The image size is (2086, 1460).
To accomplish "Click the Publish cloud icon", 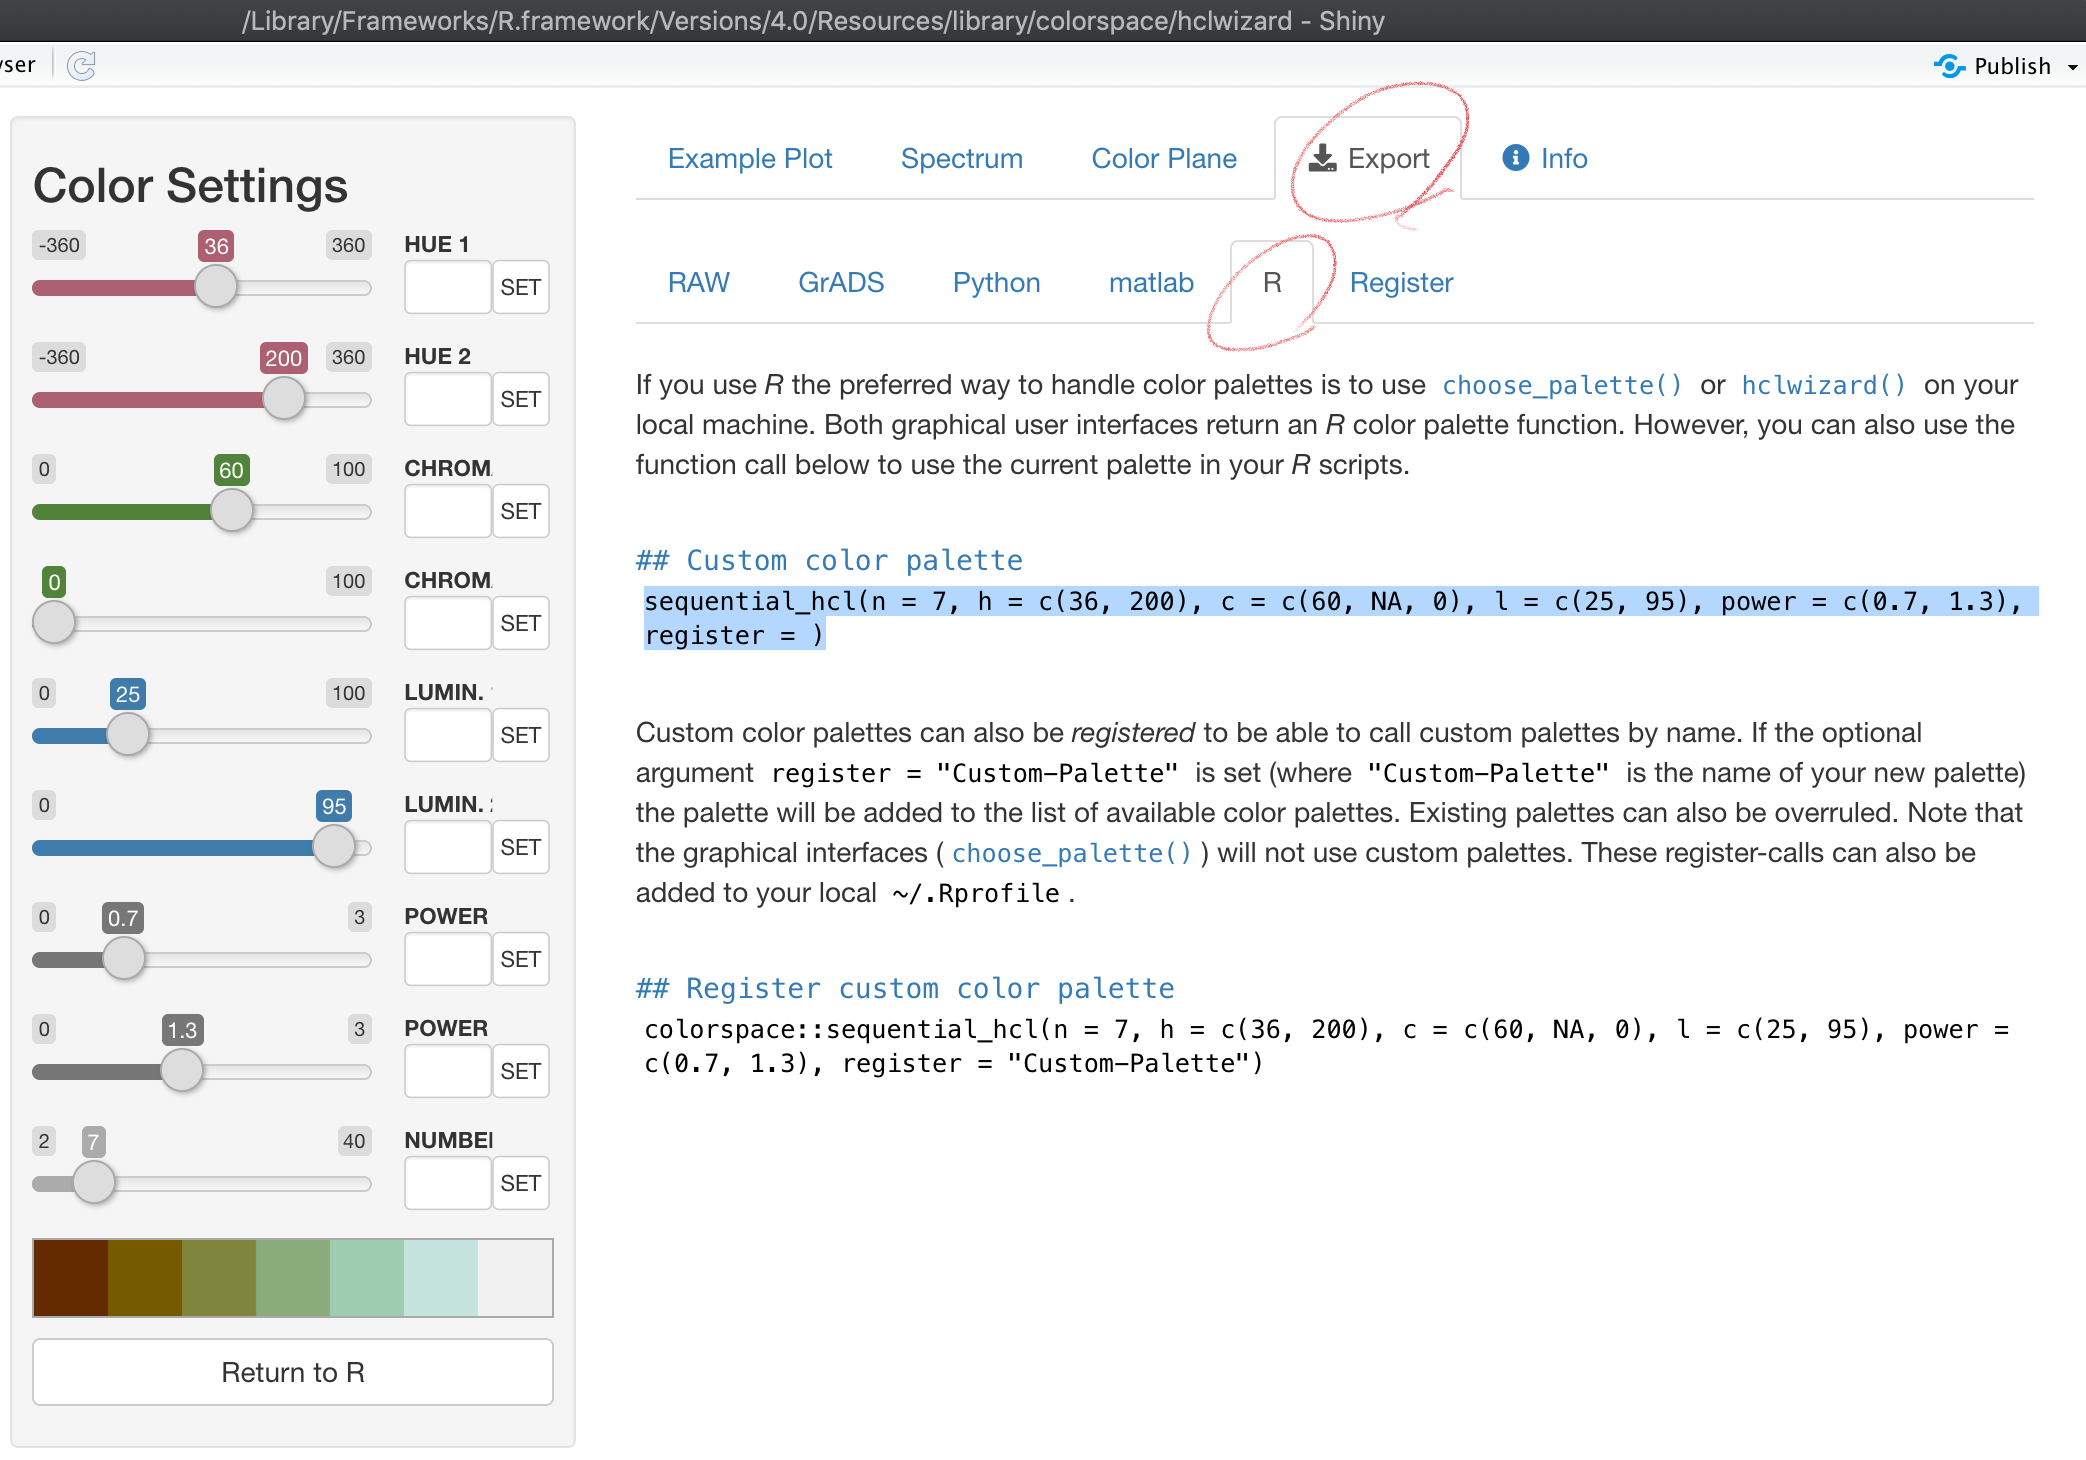I will (1949, 66).
